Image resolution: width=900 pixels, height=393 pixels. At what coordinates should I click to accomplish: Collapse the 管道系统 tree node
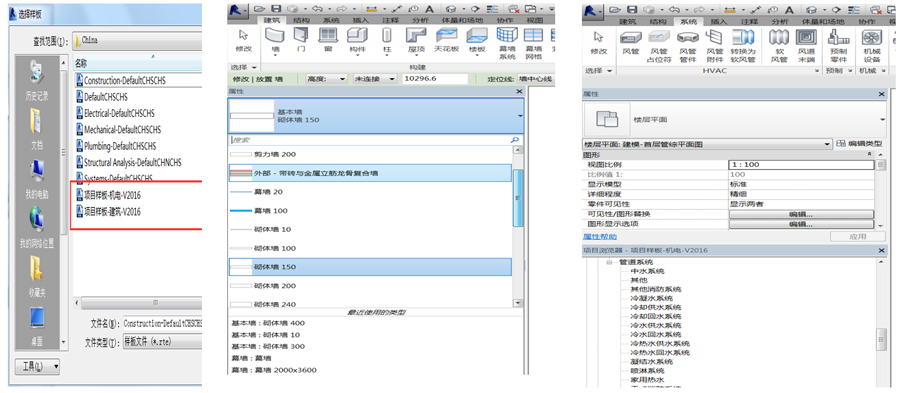click(610, 262)
